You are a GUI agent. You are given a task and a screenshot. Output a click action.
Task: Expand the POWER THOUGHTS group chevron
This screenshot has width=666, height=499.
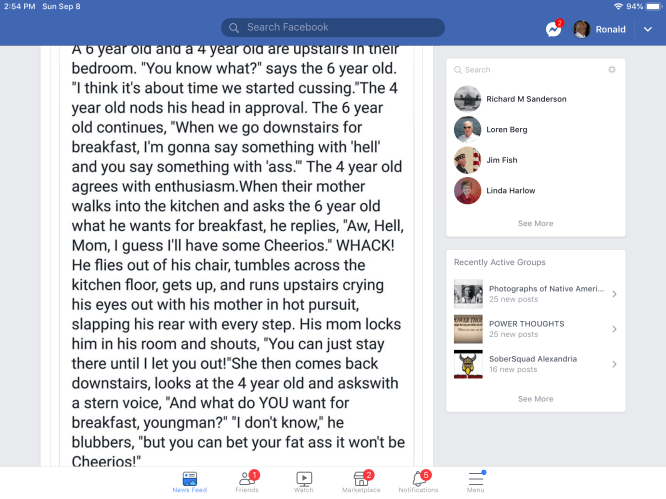pos(614,328)
